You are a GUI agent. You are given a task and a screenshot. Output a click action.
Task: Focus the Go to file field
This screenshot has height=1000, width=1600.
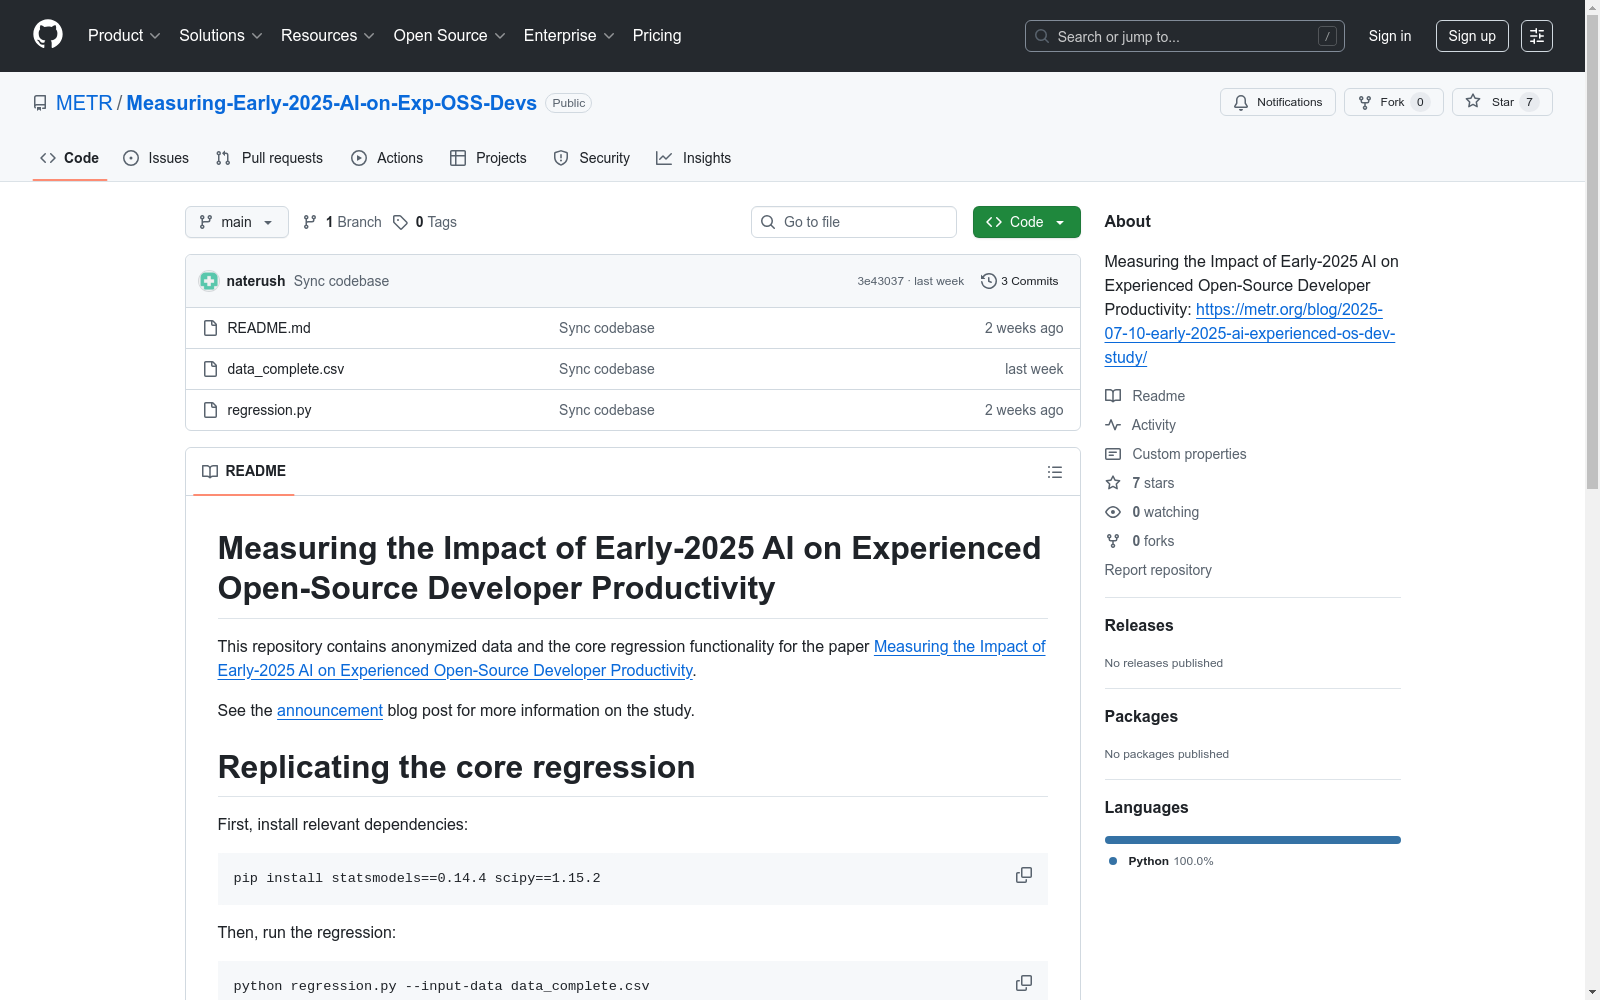point(854,222)
